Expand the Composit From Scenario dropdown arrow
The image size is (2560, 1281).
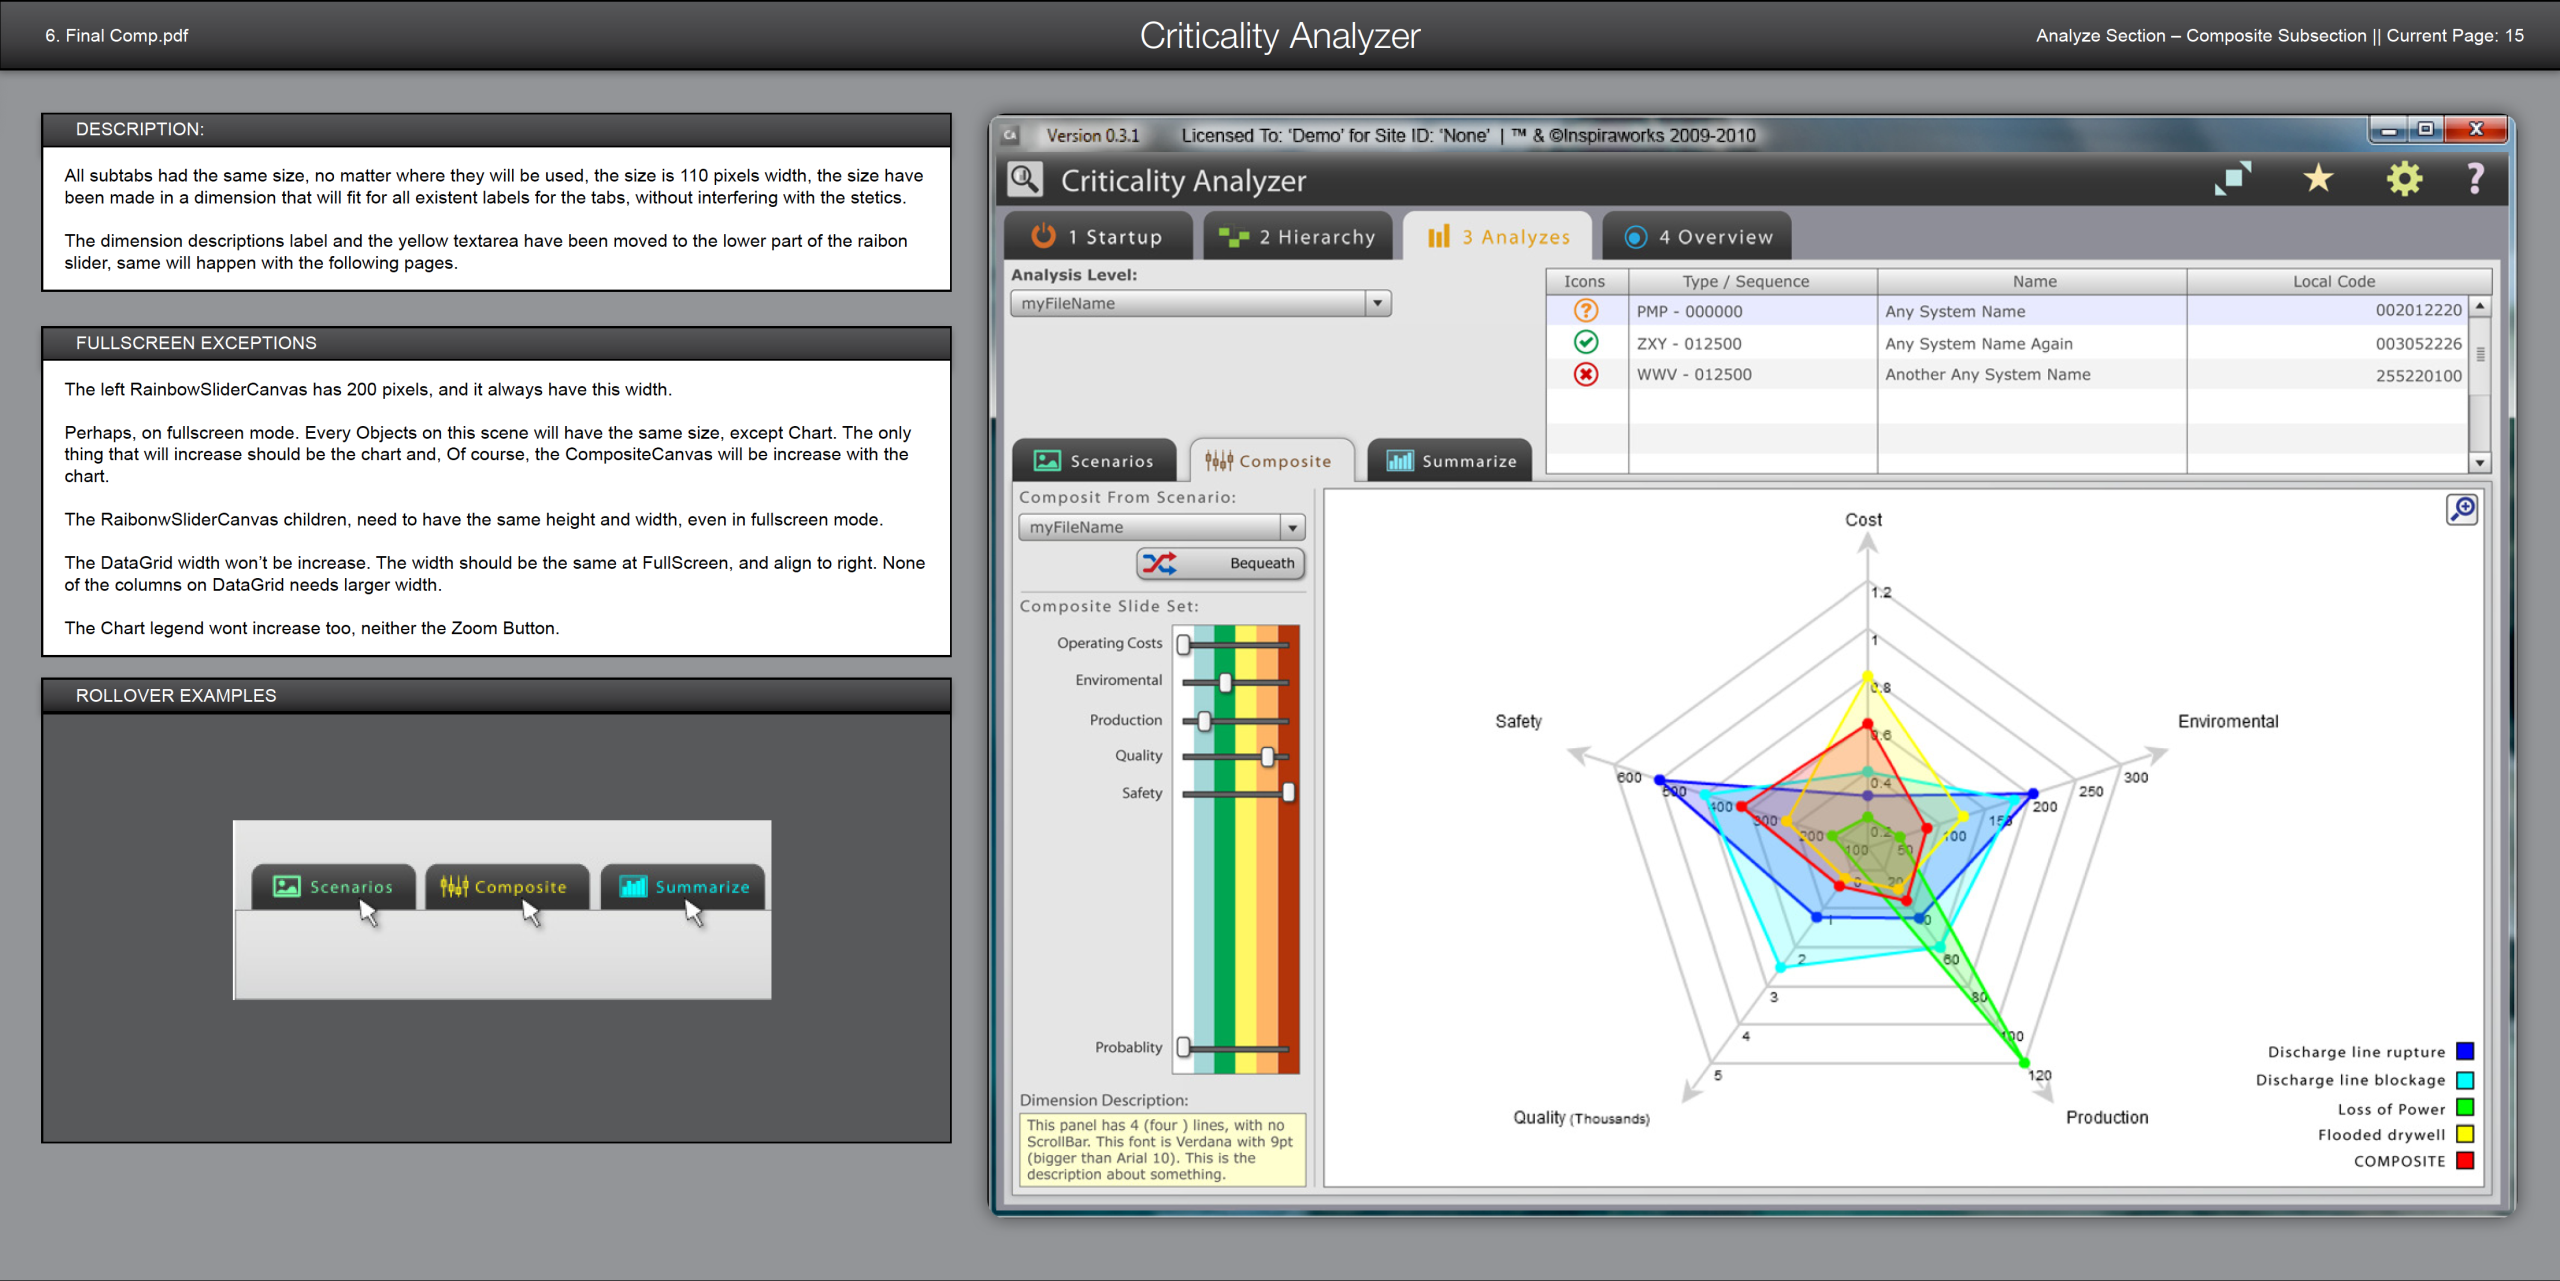point(1293,527)
